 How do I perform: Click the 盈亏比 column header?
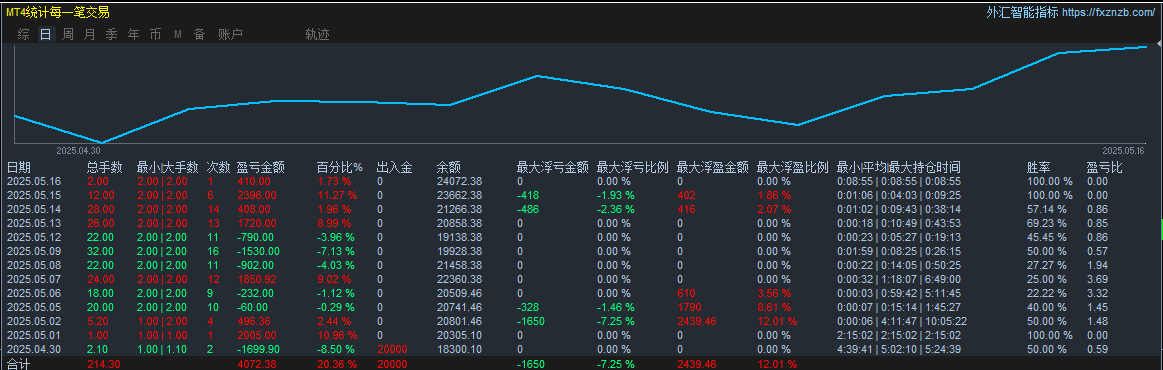pyautogui.click(x=1105, y=168)
